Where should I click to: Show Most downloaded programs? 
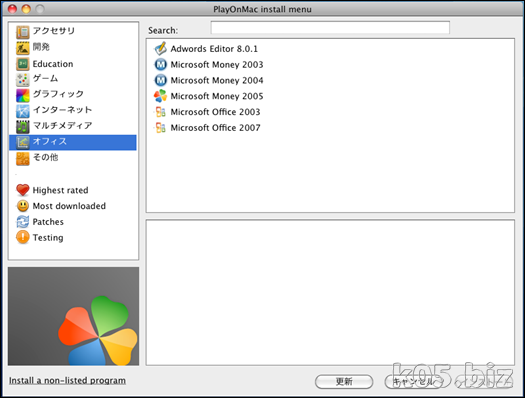pyautogui.click(x=69, y=206)
